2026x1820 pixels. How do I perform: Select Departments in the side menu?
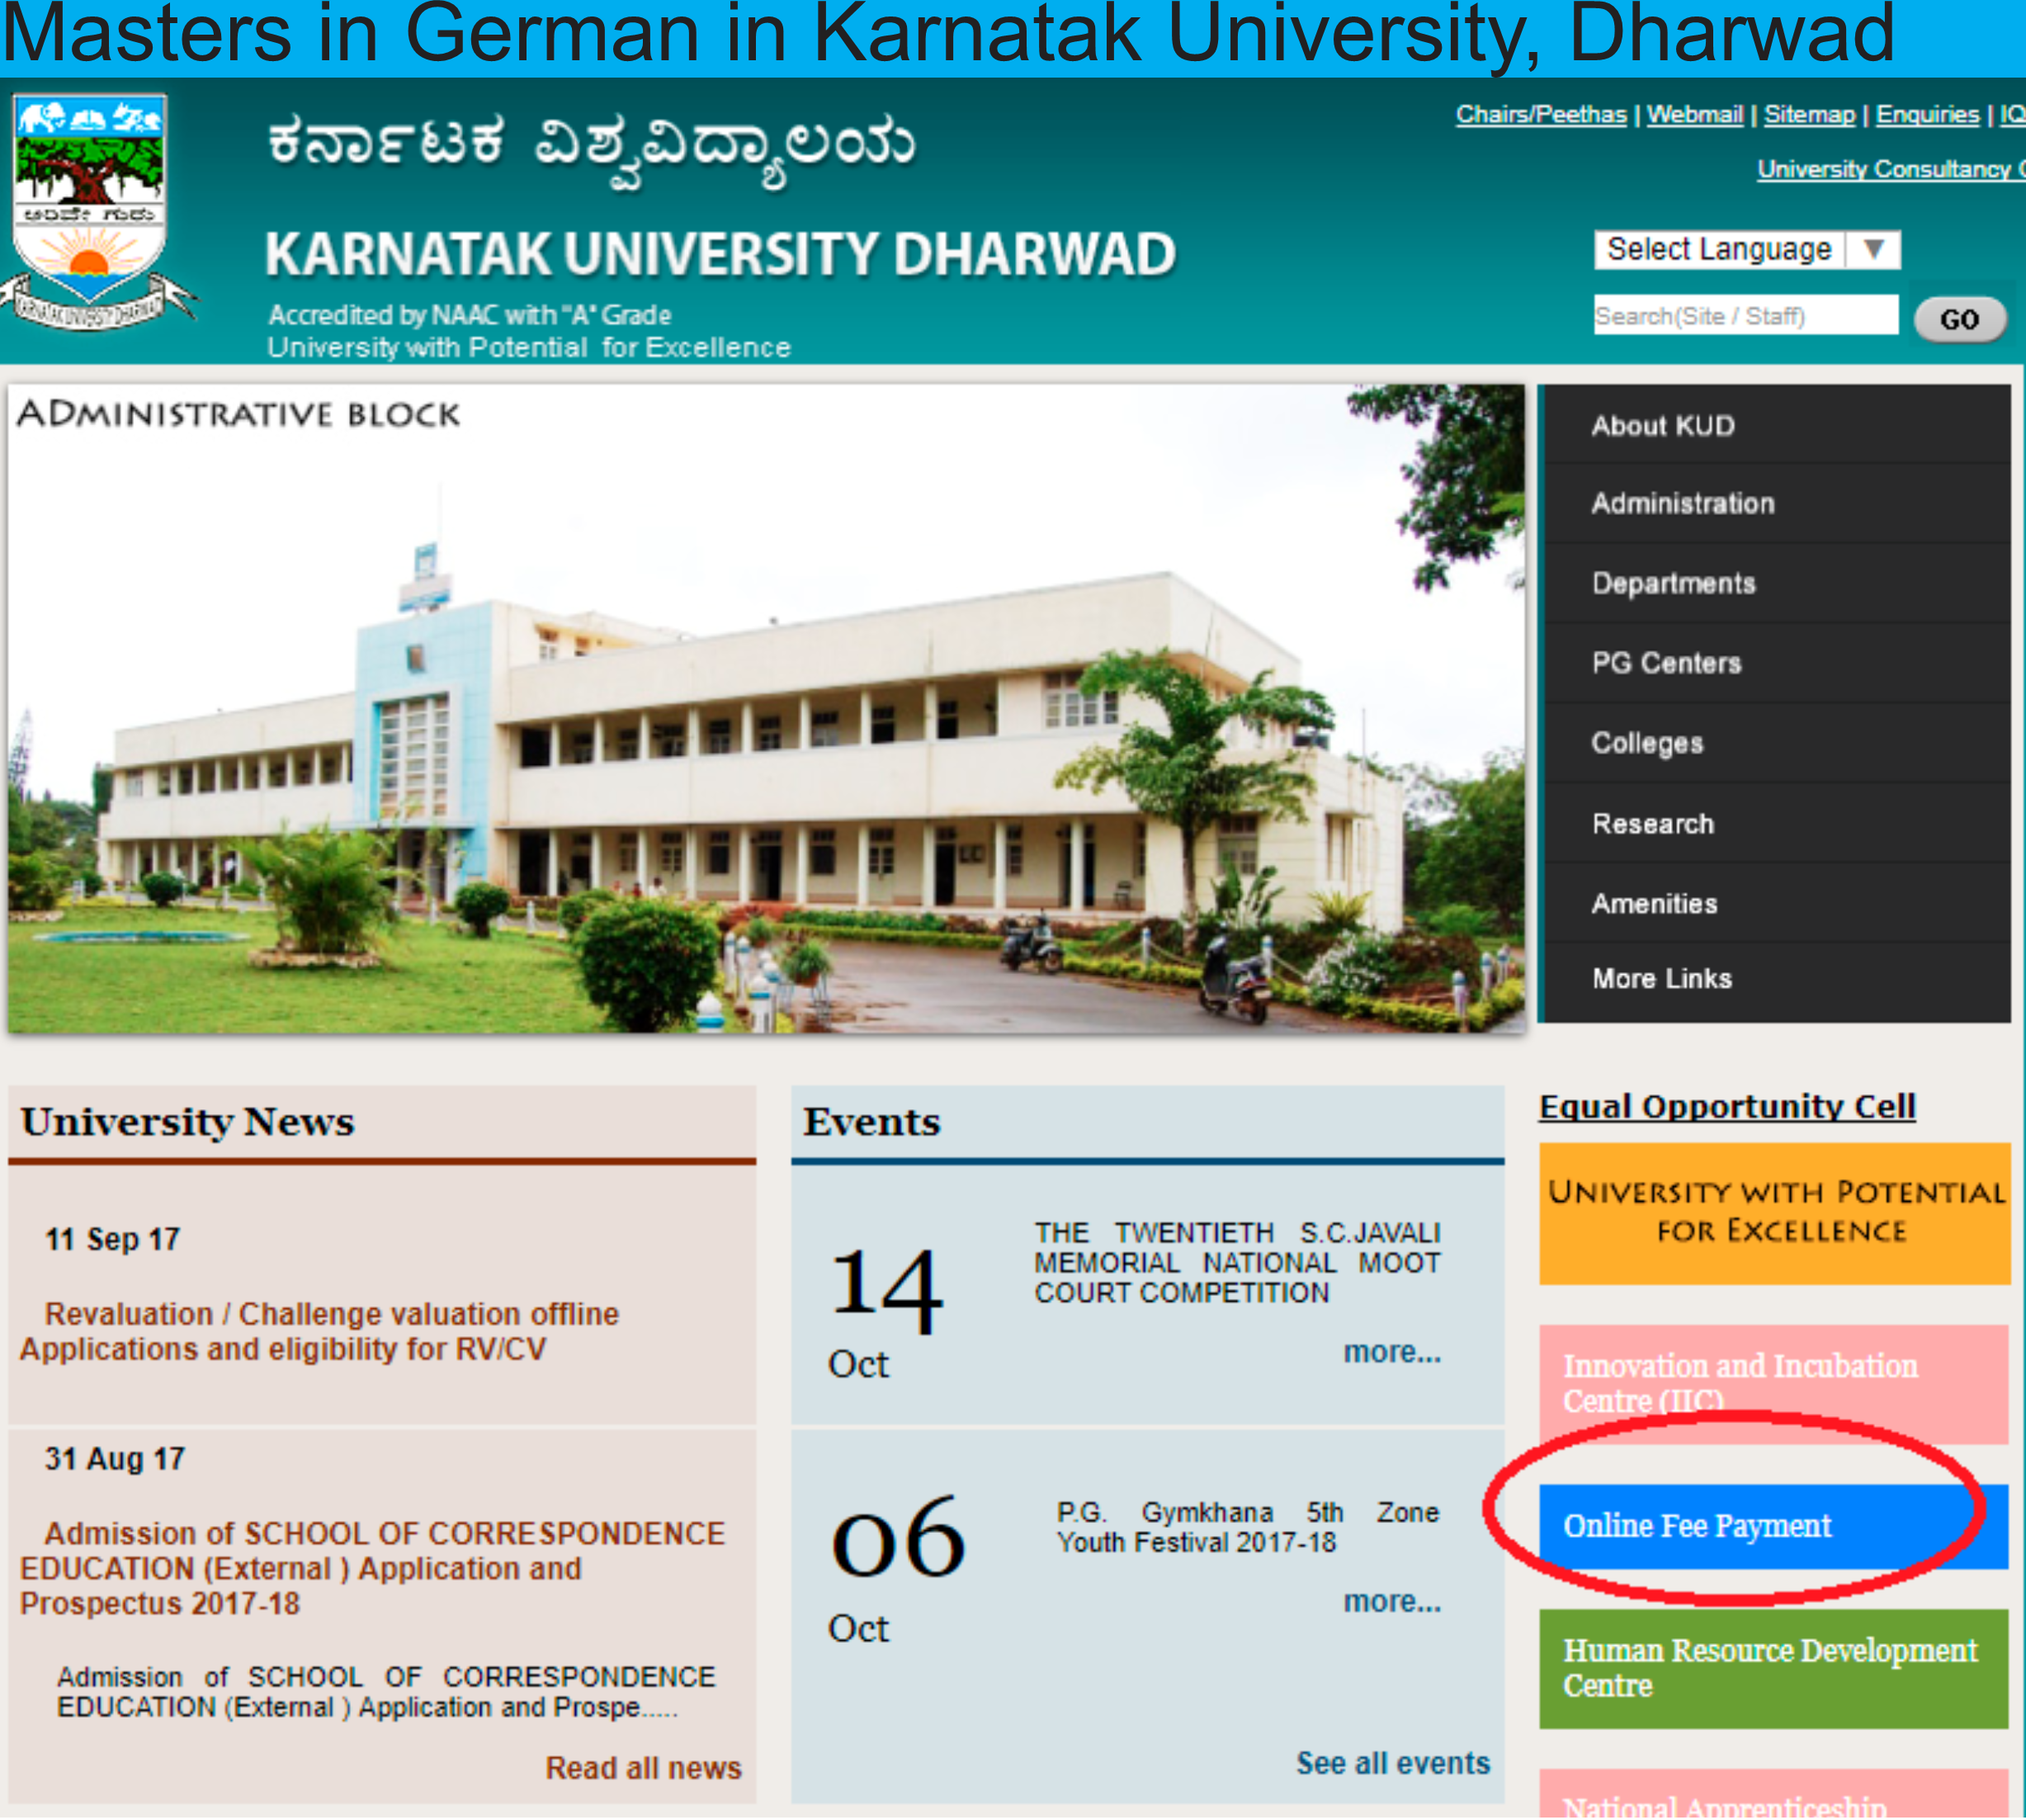pyautogui.click(x=1673, y=583)
